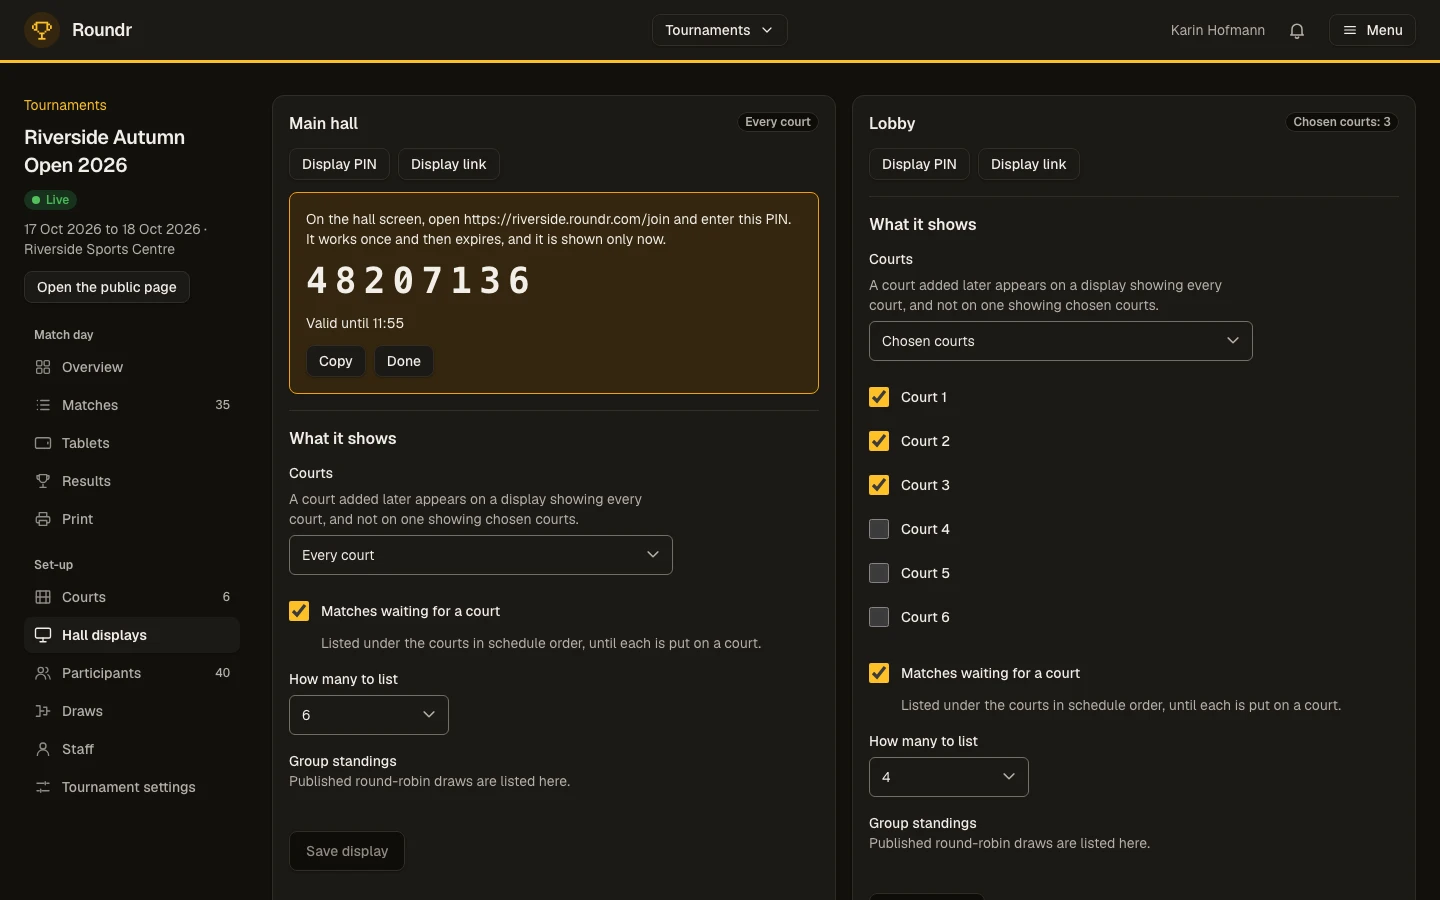Click the Roundr trophy logo icon
Viewport: 1440px width, 900px height.
42,30
